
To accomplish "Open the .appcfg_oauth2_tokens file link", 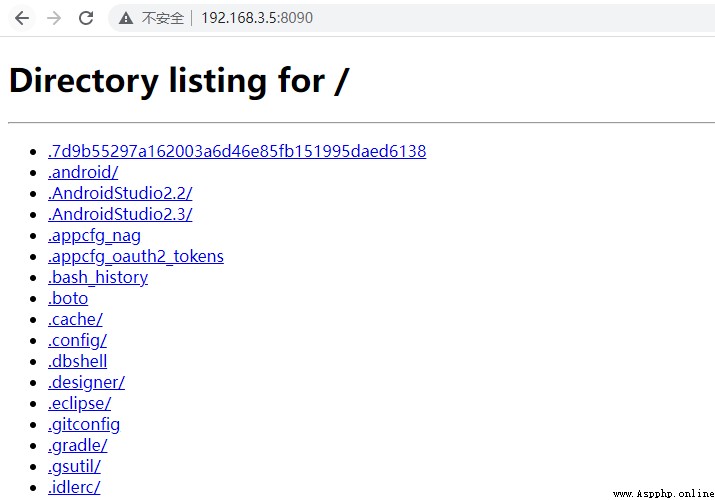I will click(x=136, y=257).
